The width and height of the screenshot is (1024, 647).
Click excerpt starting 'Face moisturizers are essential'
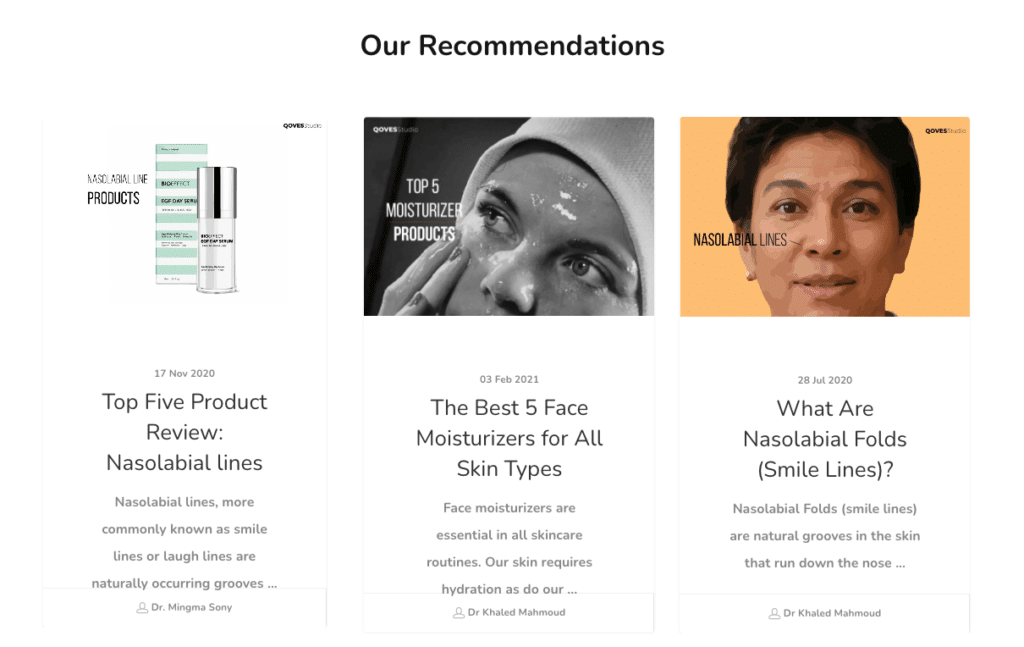click(509, 548)
